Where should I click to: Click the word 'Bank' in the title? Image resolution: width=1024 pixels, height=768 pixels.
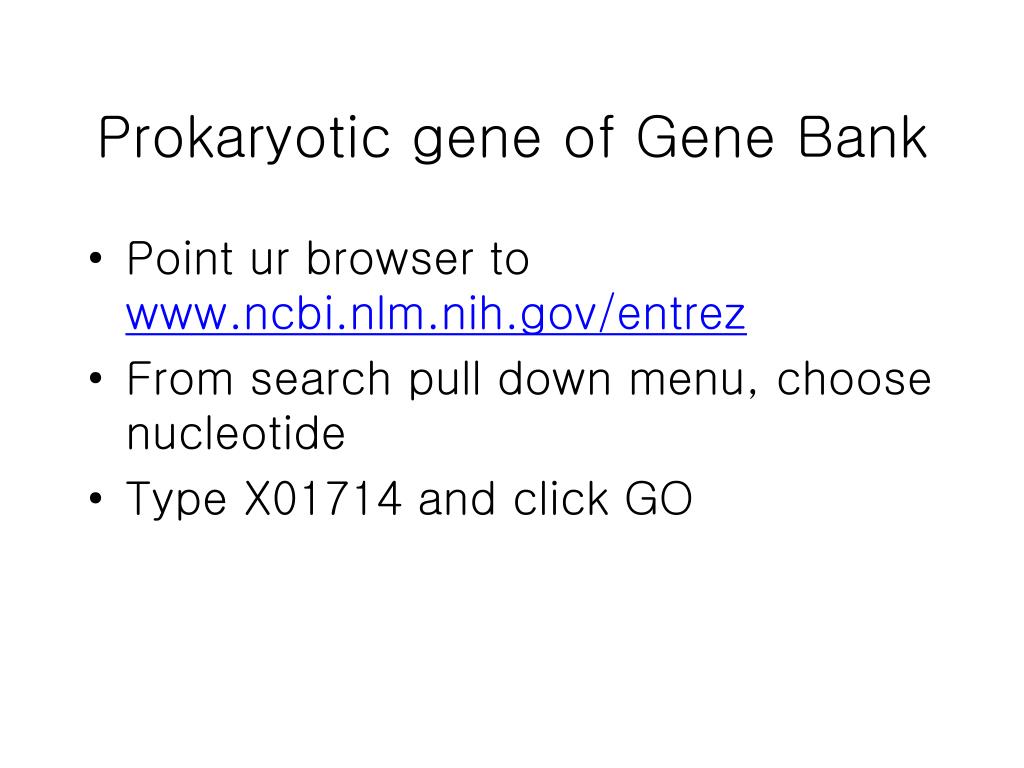(x=863, y=137)
